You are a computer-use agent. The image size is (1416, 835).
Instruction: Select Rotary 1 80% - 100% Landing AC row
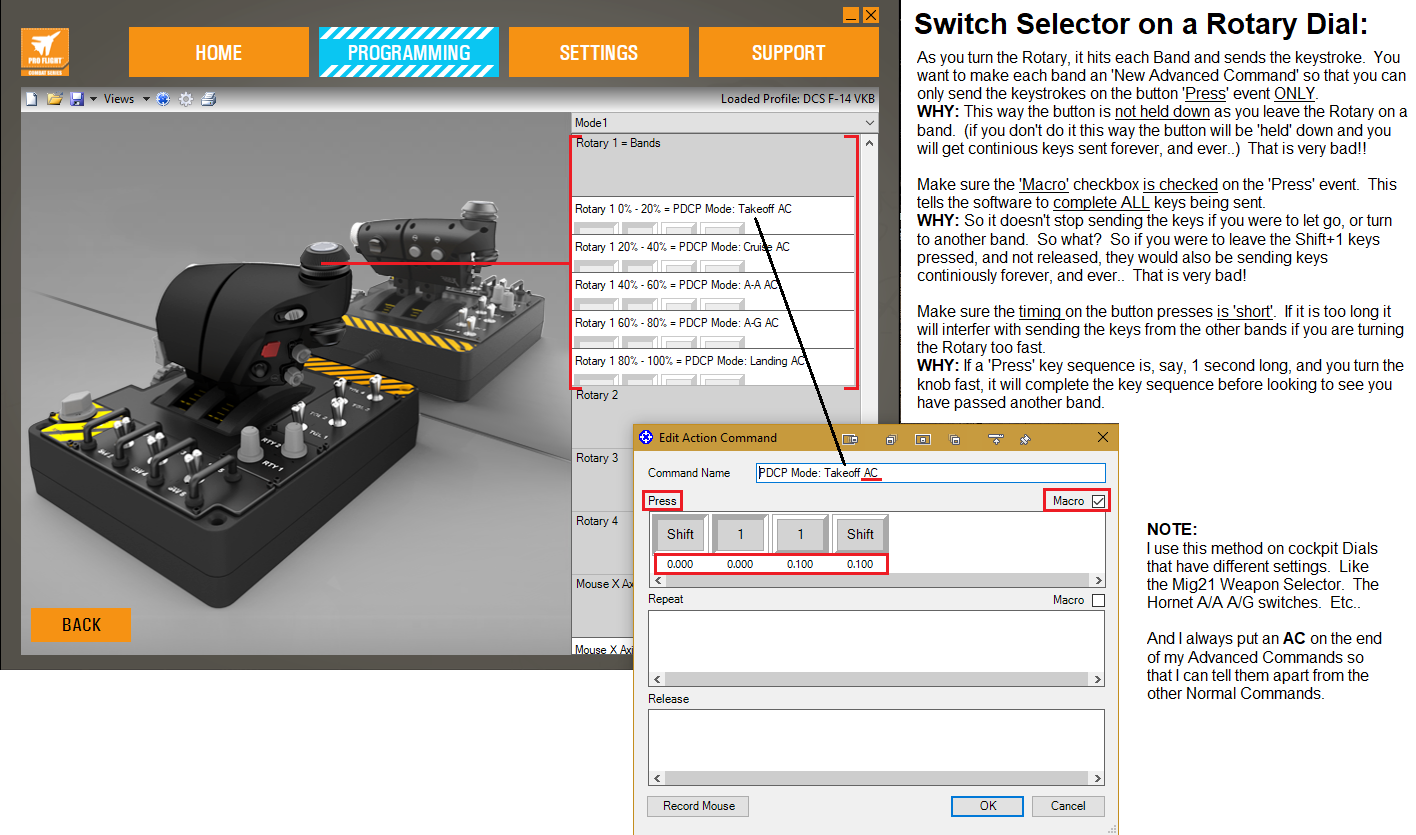[x=714, y=367]
